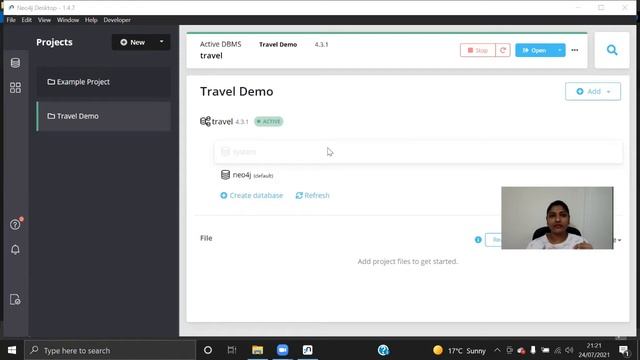Show hidden tray icons chevron
This screenshot has width=640, height=360.
(x=497, y=350)
